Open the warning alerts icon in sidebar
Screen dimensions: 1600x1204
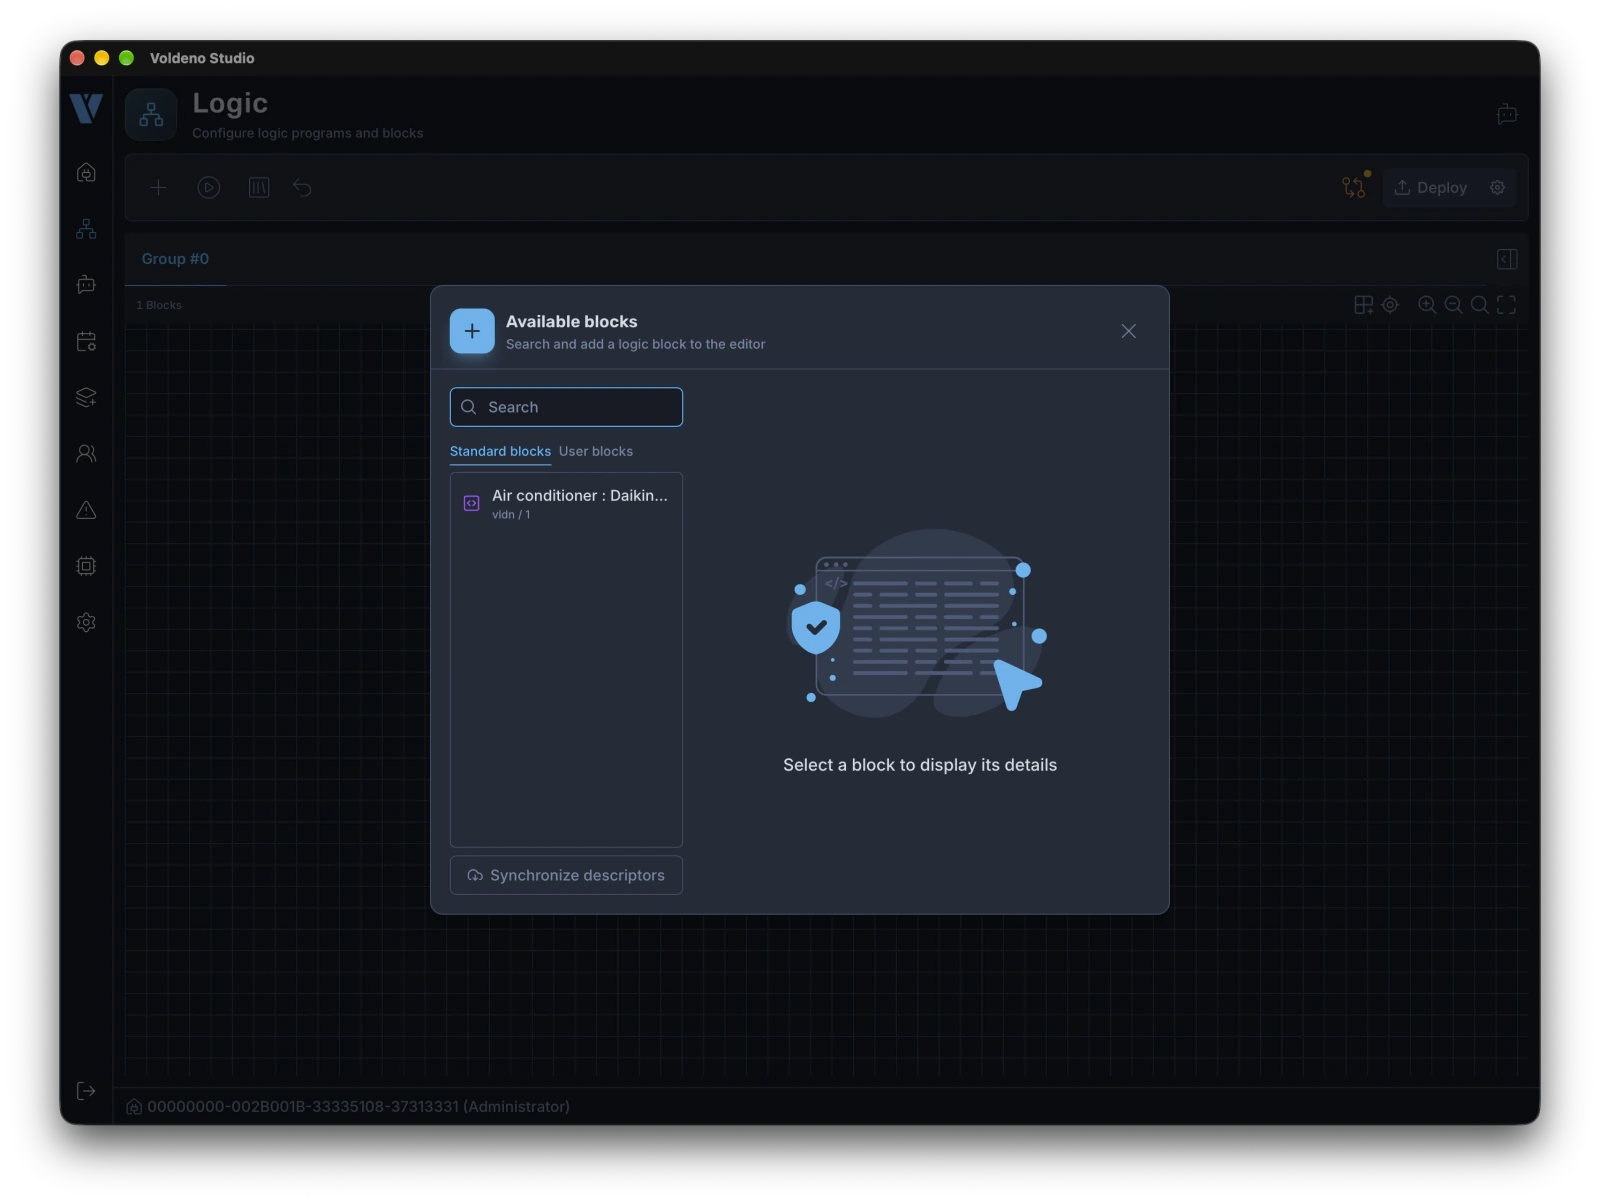click(86, 510)
